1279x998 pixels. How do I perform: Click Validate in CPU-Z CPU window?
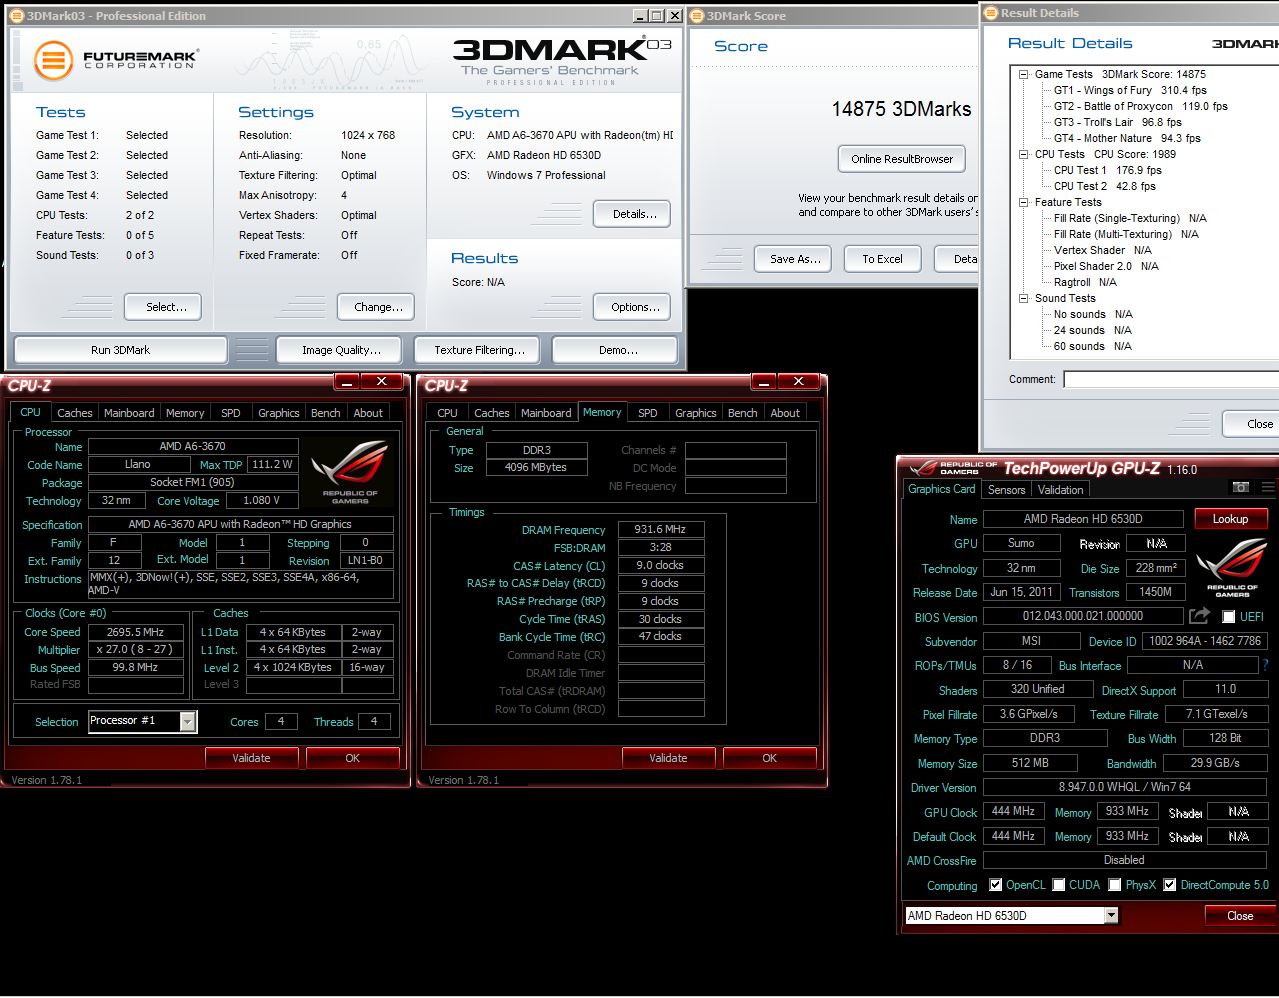(x=251, y=758)
